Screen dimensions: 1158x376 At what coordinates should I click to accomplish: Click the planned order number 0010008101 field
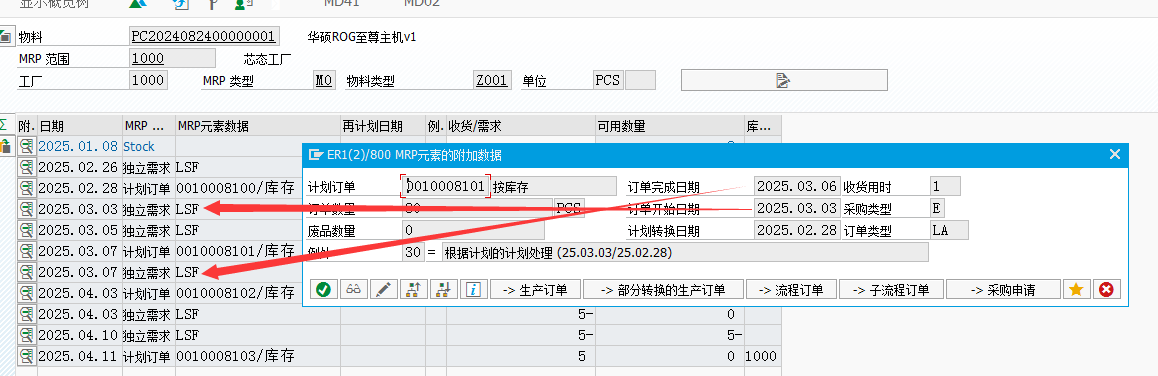pyautogui.click(x=446, y=186)
